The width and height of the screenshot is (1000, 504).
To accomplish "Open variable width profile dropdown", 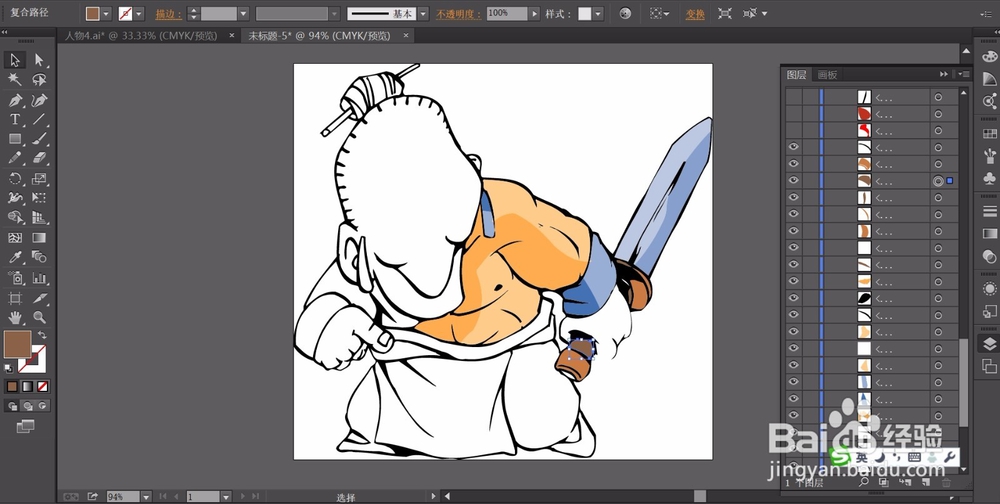I will (x=335, y=13).
